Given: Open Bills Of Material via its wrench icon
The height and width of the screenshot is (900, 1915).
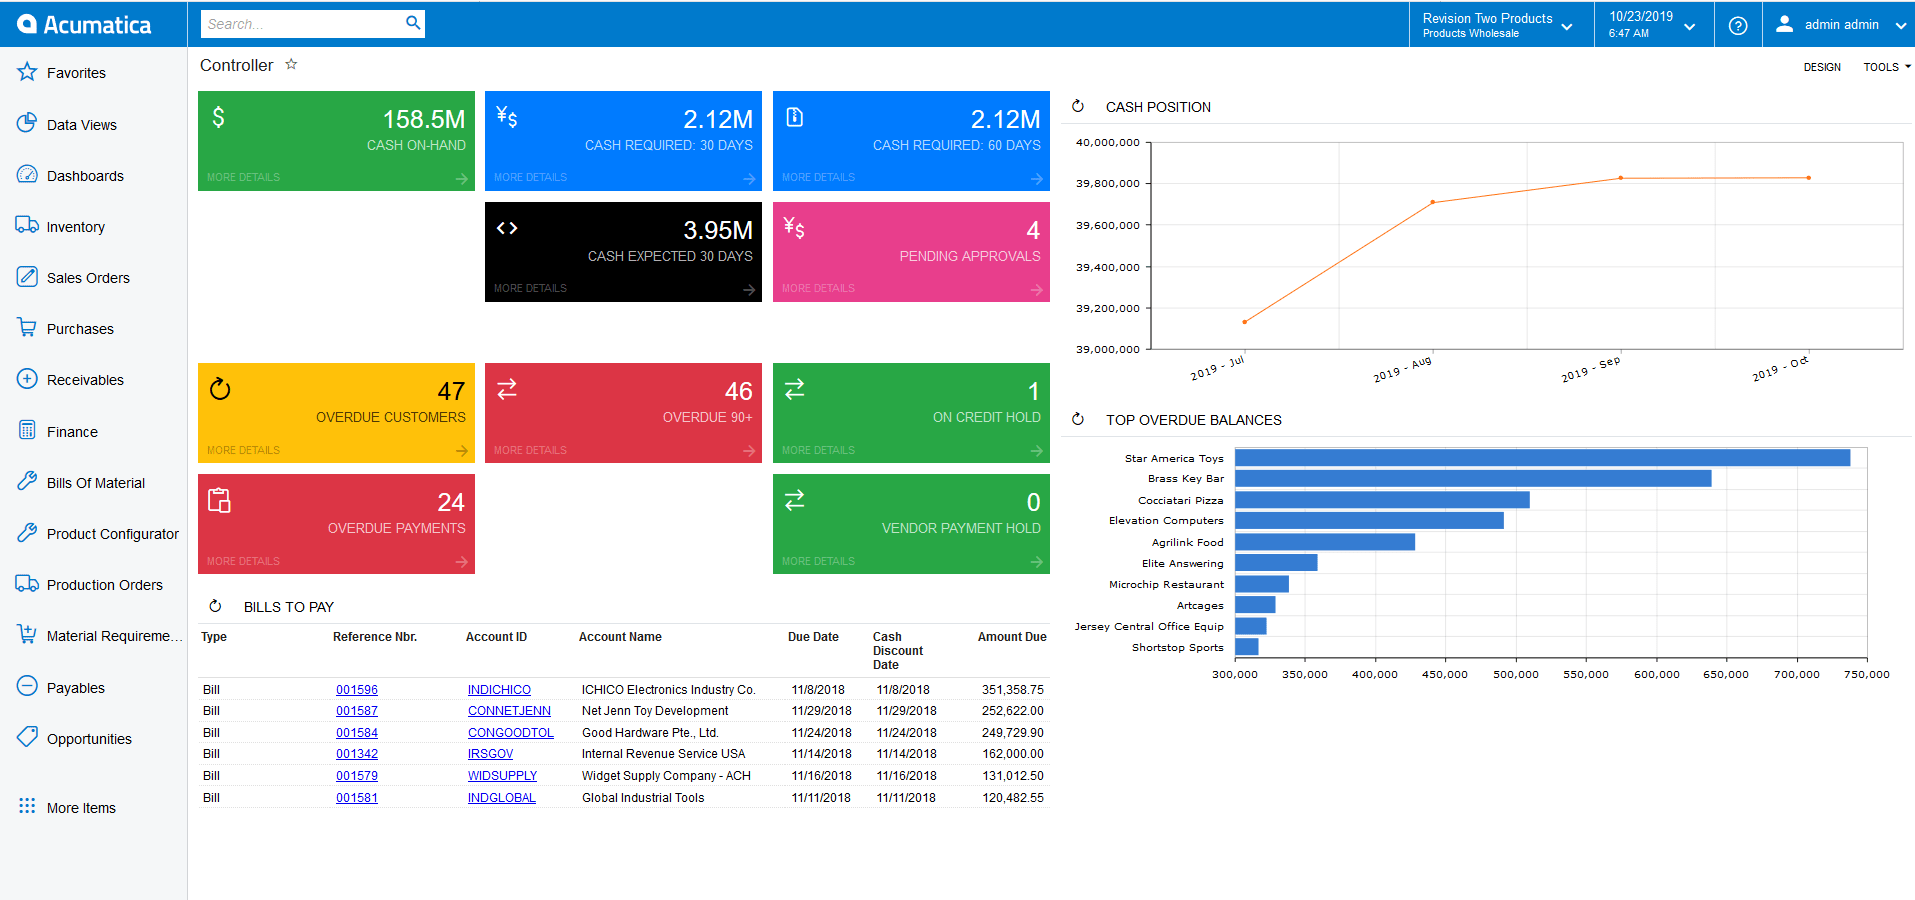Looking at the screenshot, I should click(x=27, y=482).
